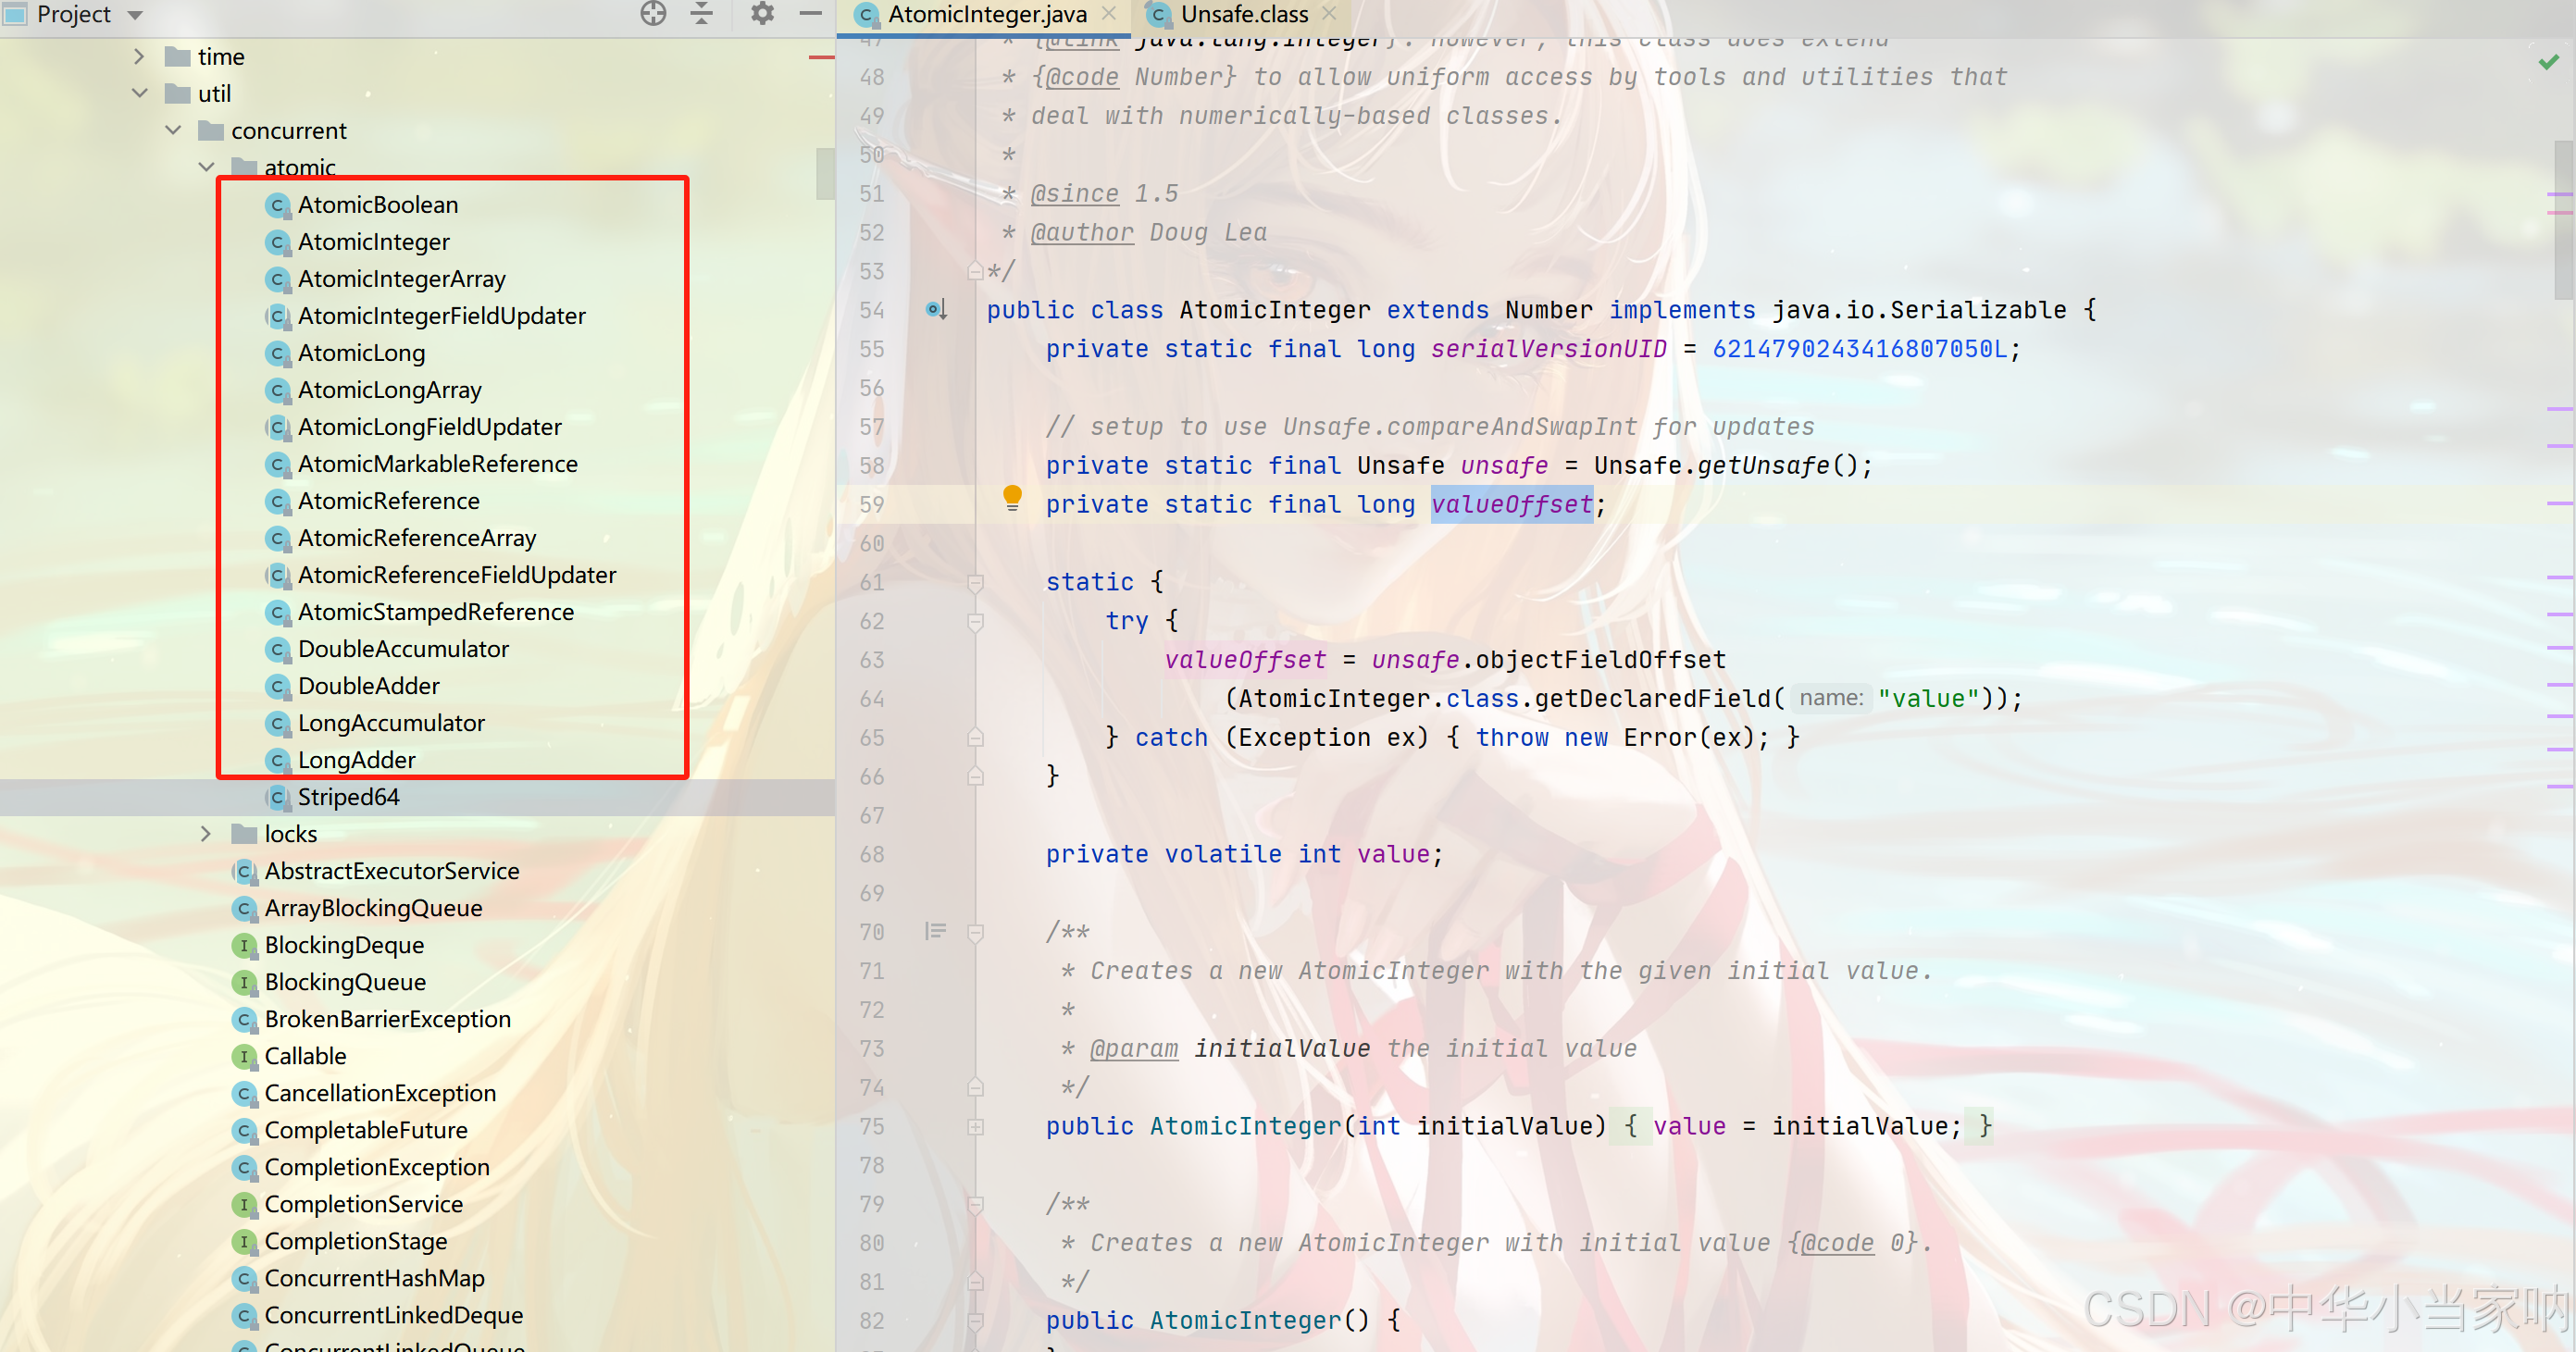Image resolution: width=2576 pixels, height=1352 pixels.
Task: Click the class icon next to AtomicBoolean
Action: [277, 205]
